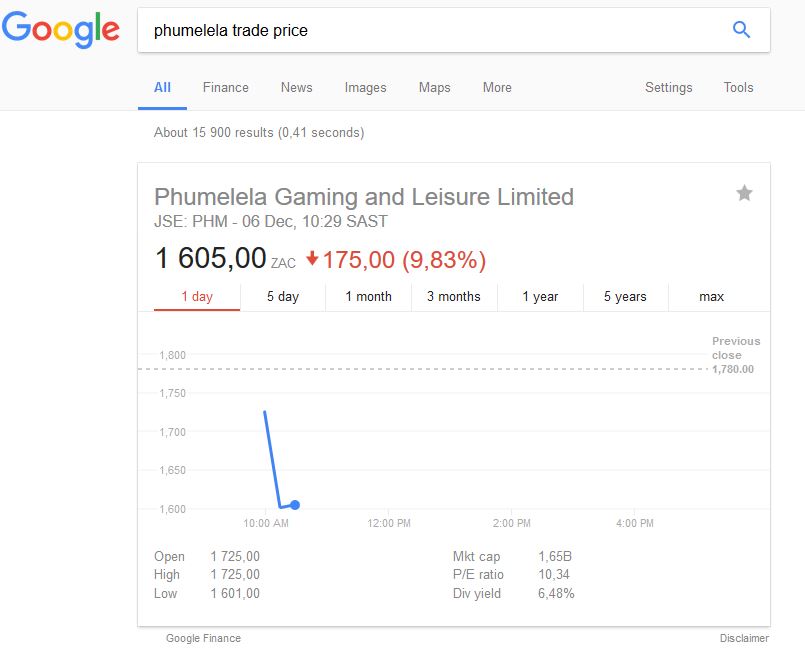
Task: Switch to the Finance results tab
Action: [x=225, y=88]
